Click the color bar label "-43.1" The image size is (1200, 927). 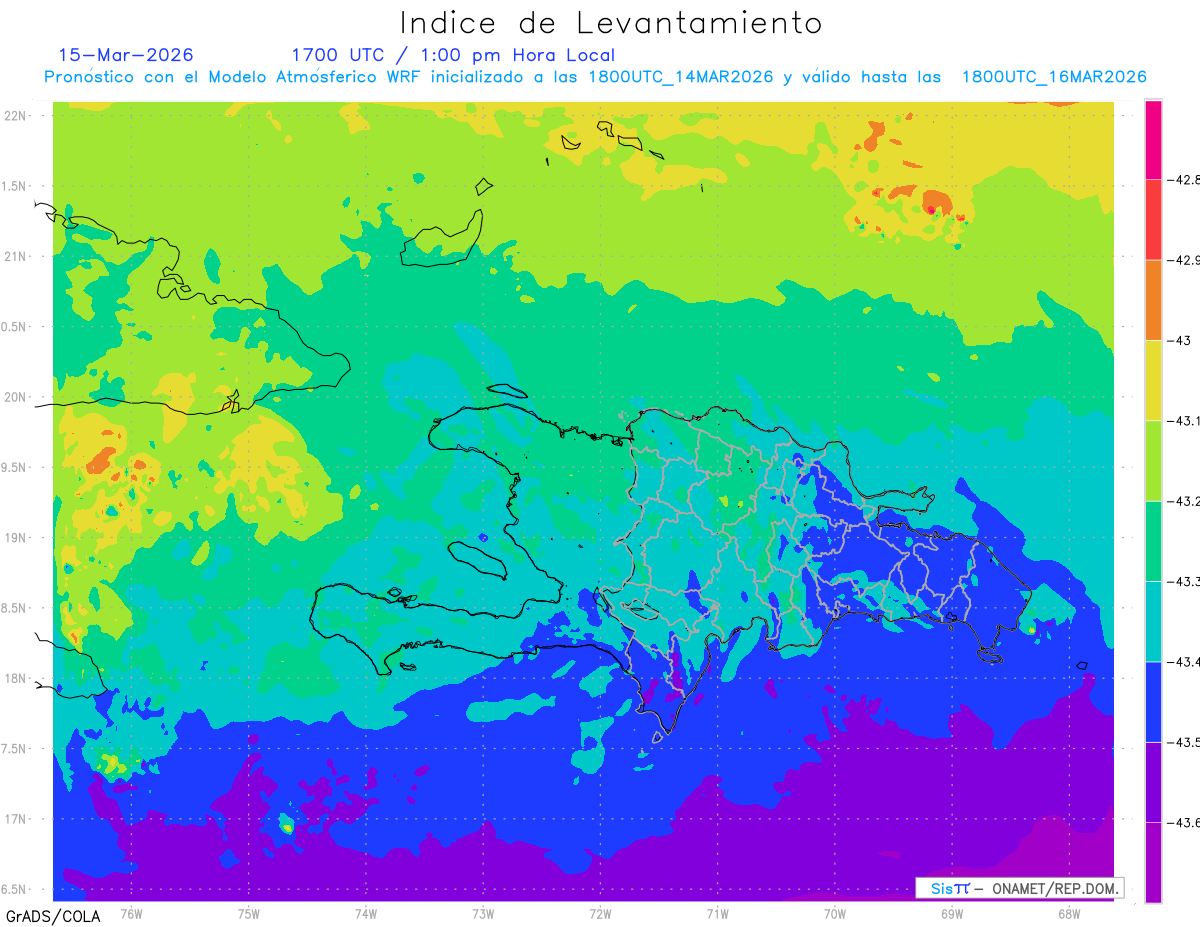point(1184,420)
